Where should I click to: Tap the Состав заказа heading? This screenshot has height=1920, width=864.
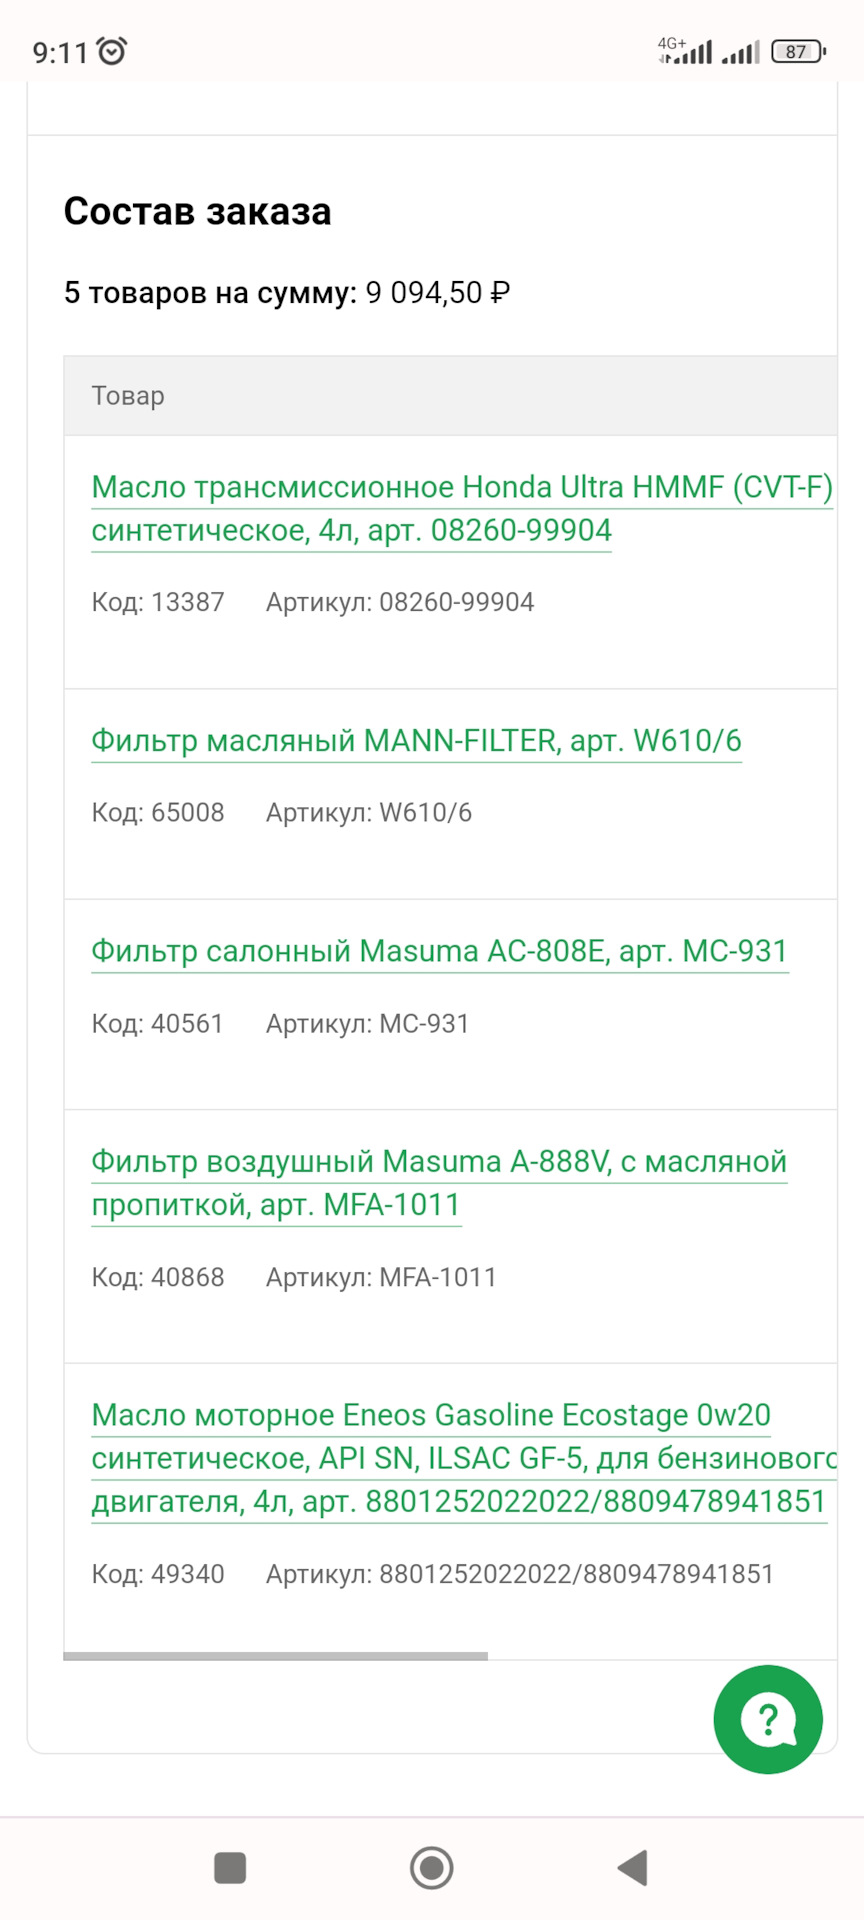[x=197, y=212]
